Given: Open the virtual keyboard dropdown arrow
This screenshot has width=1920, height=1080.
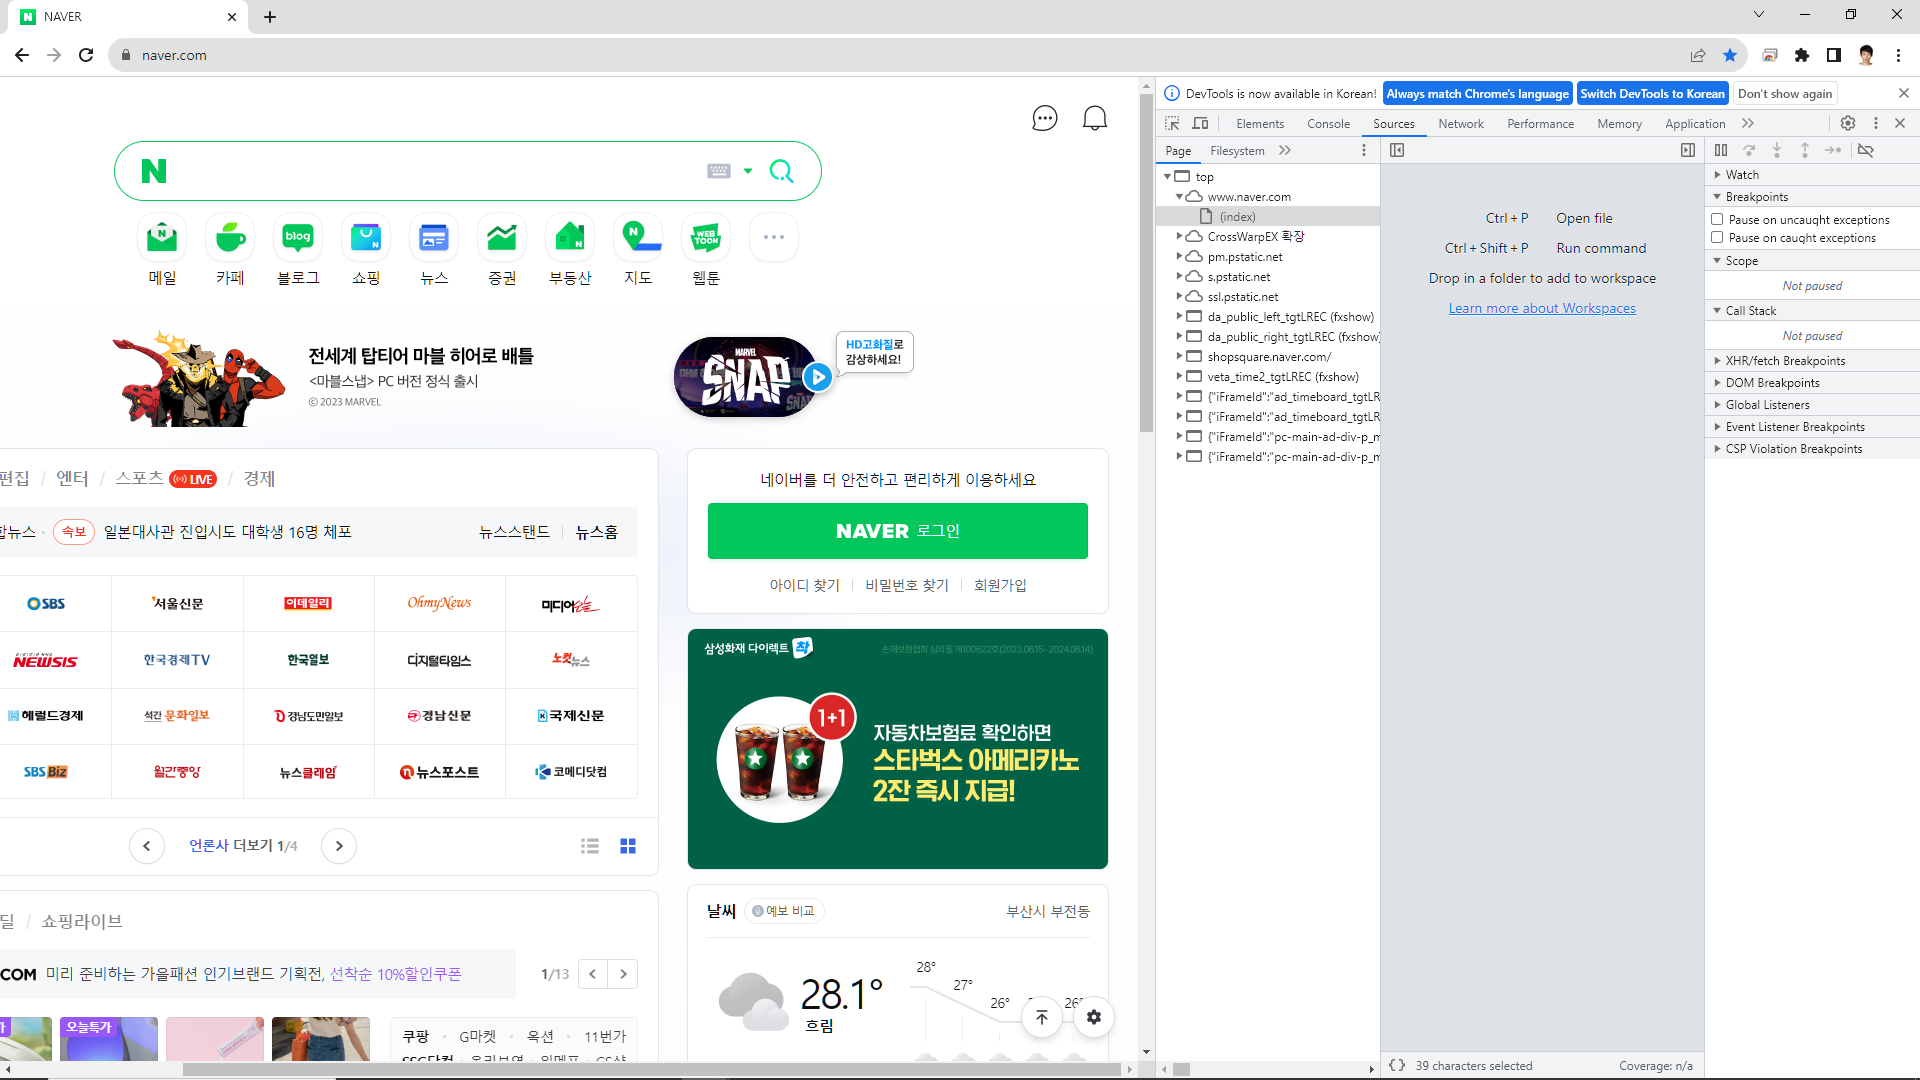Looking at the screenshot, I should [748, 171].
